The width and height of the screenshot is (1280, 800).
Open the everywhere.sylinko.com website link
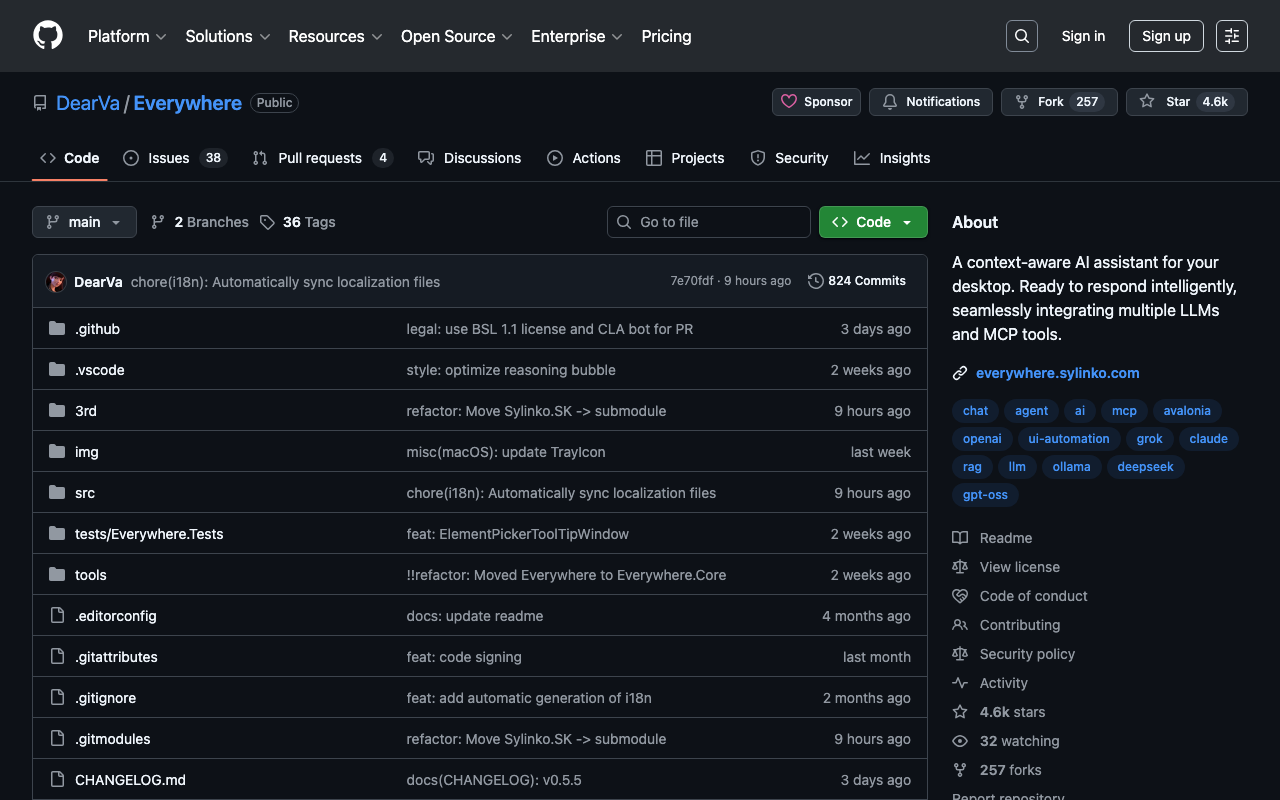coord(1057,373)
